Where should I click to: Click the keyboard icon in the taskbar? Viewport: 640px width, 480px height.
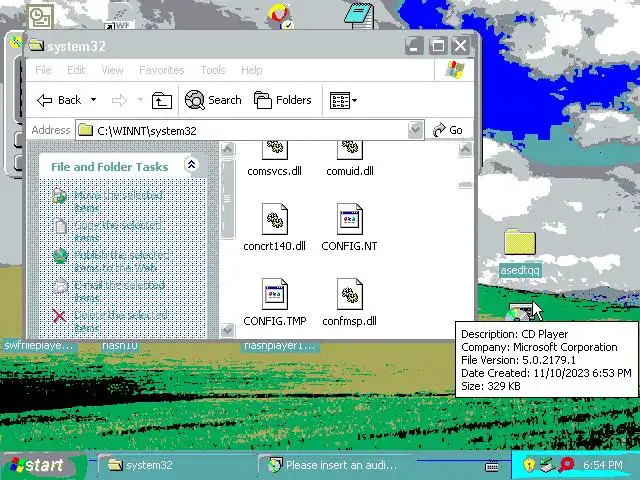point(492,466)
